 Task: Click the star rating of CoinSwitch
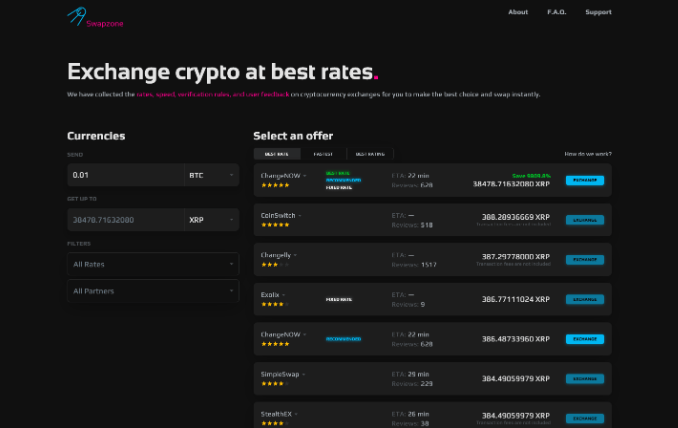pyautogui.click(x=275, y=225)
